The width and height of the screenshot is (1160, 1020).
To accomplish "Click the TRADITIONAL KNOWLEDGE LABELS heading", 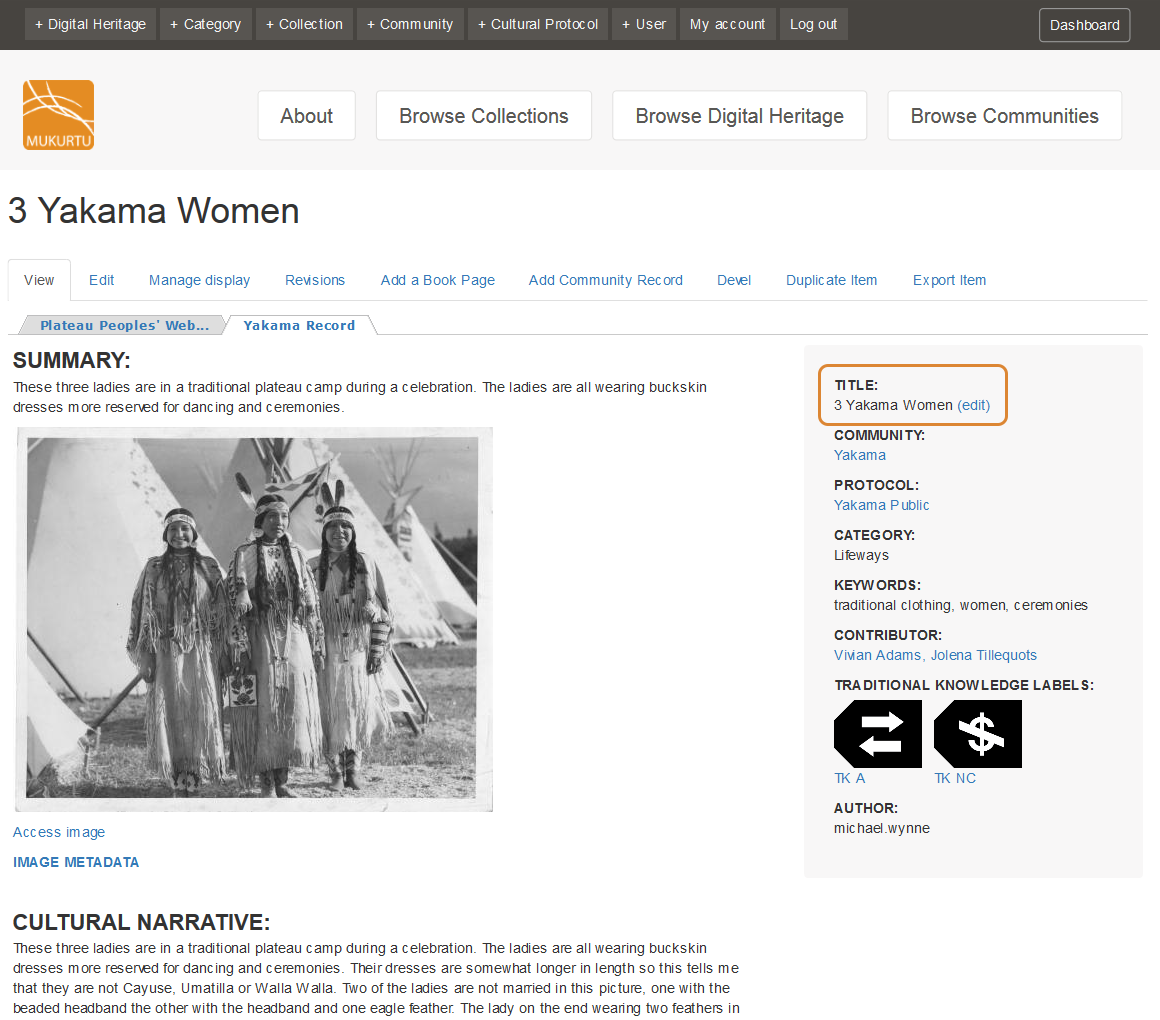I will pyautogui.click(x=964, y=686).
